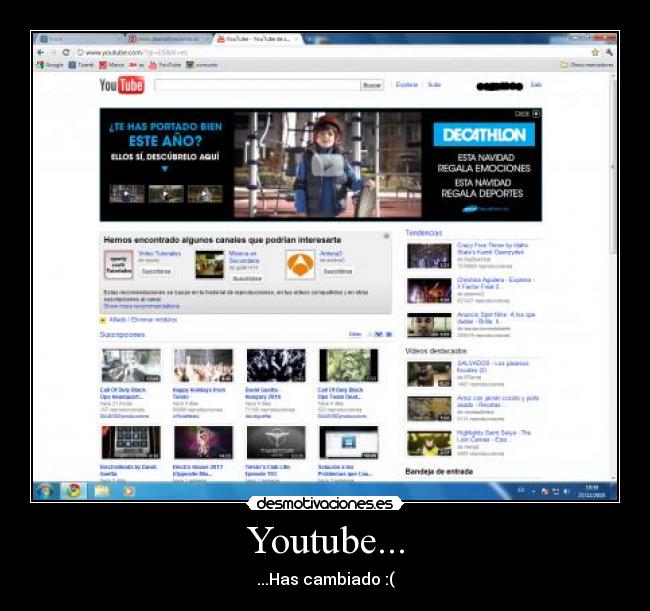
Task: Open the Electro House 2011 video thumbnail
Action: (x=203, y=442)
